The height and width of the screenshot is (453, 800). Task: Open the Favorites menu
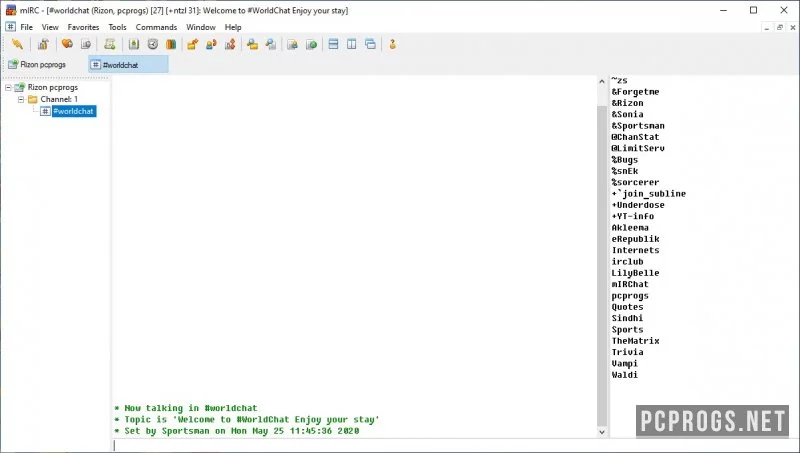tap(83, 27)
